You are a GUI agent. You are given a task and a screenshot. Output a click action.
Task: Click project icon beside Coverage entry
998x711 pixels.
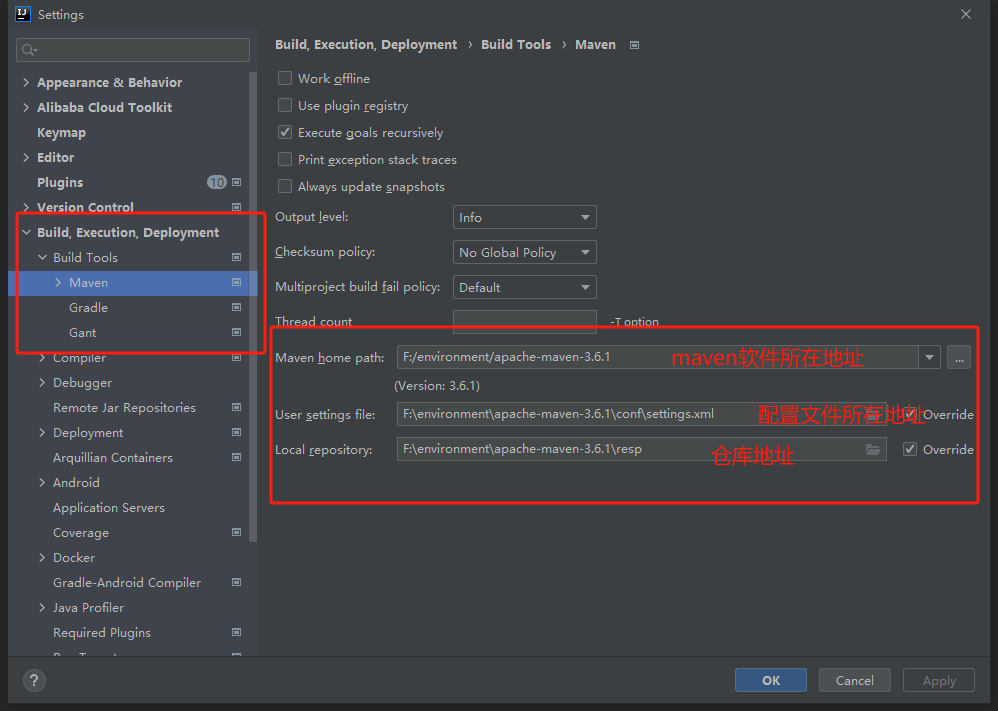[237, 533]
